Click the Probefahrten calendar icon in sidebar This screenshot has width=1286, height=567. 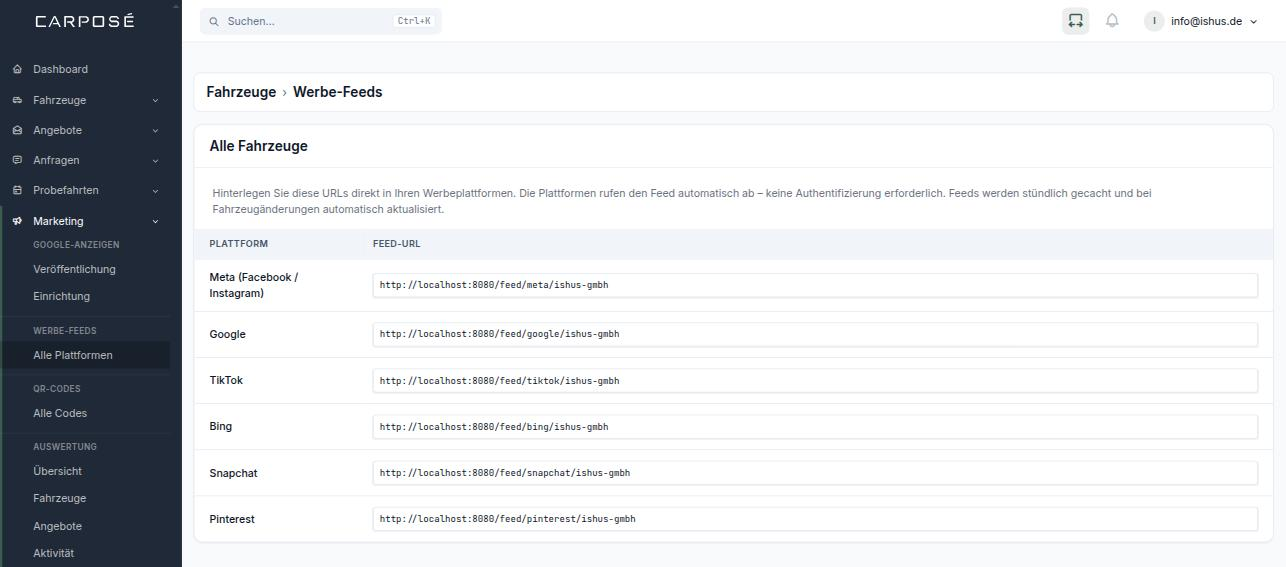click(x=17, y=190)
